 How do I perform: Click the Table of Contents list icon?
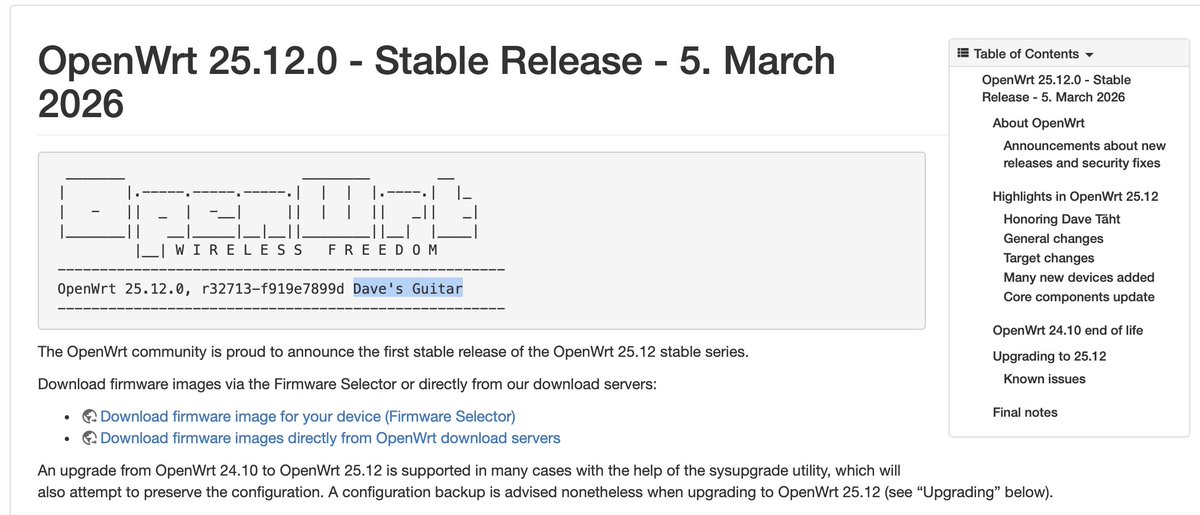(x=963, y=54)
